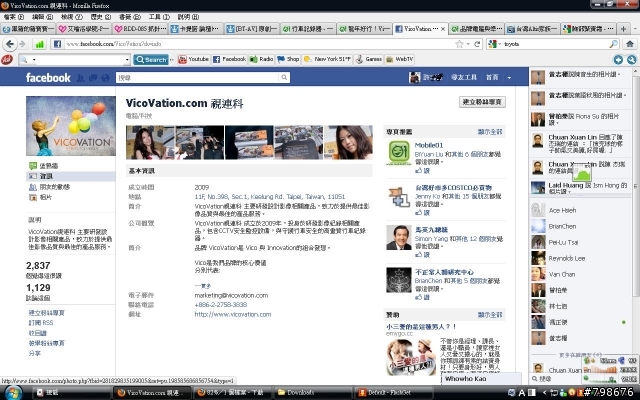Go to the Firefox home page icon
Viewport: 640px width, 400px height.
(630, 44)
